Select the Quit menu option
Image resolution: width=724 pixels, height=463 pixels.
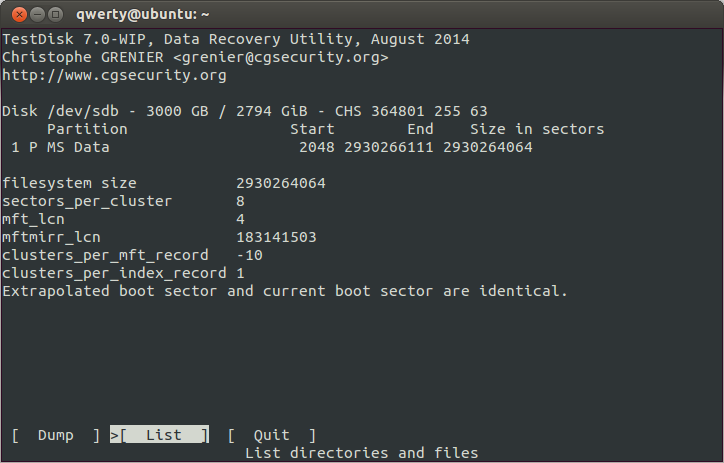pyautogui.click(x=272, y=435)
